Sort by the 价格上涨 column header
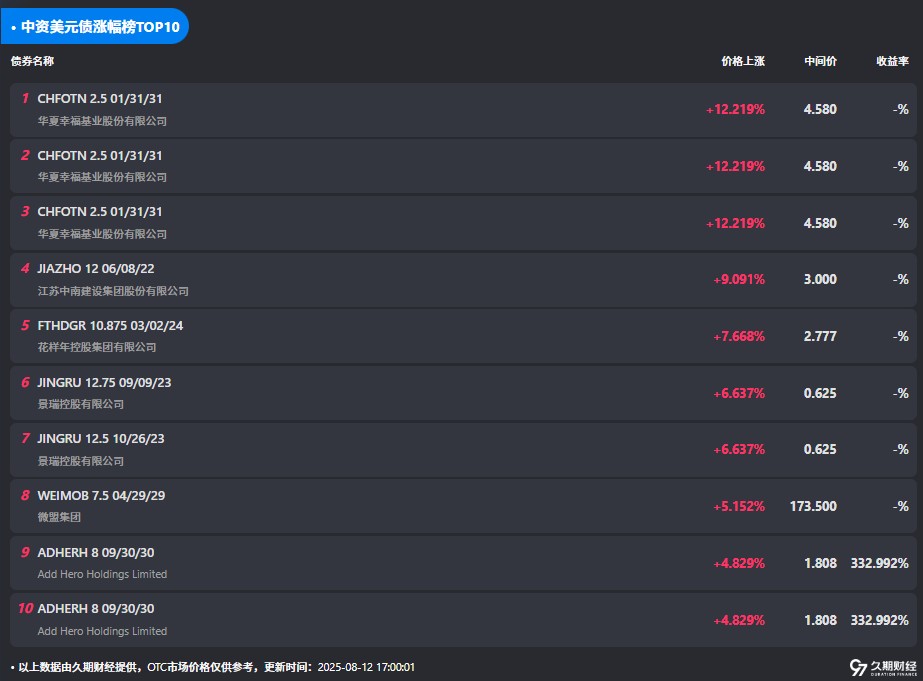This screenshot has width=923, height=681. click(x=743, y=61)
